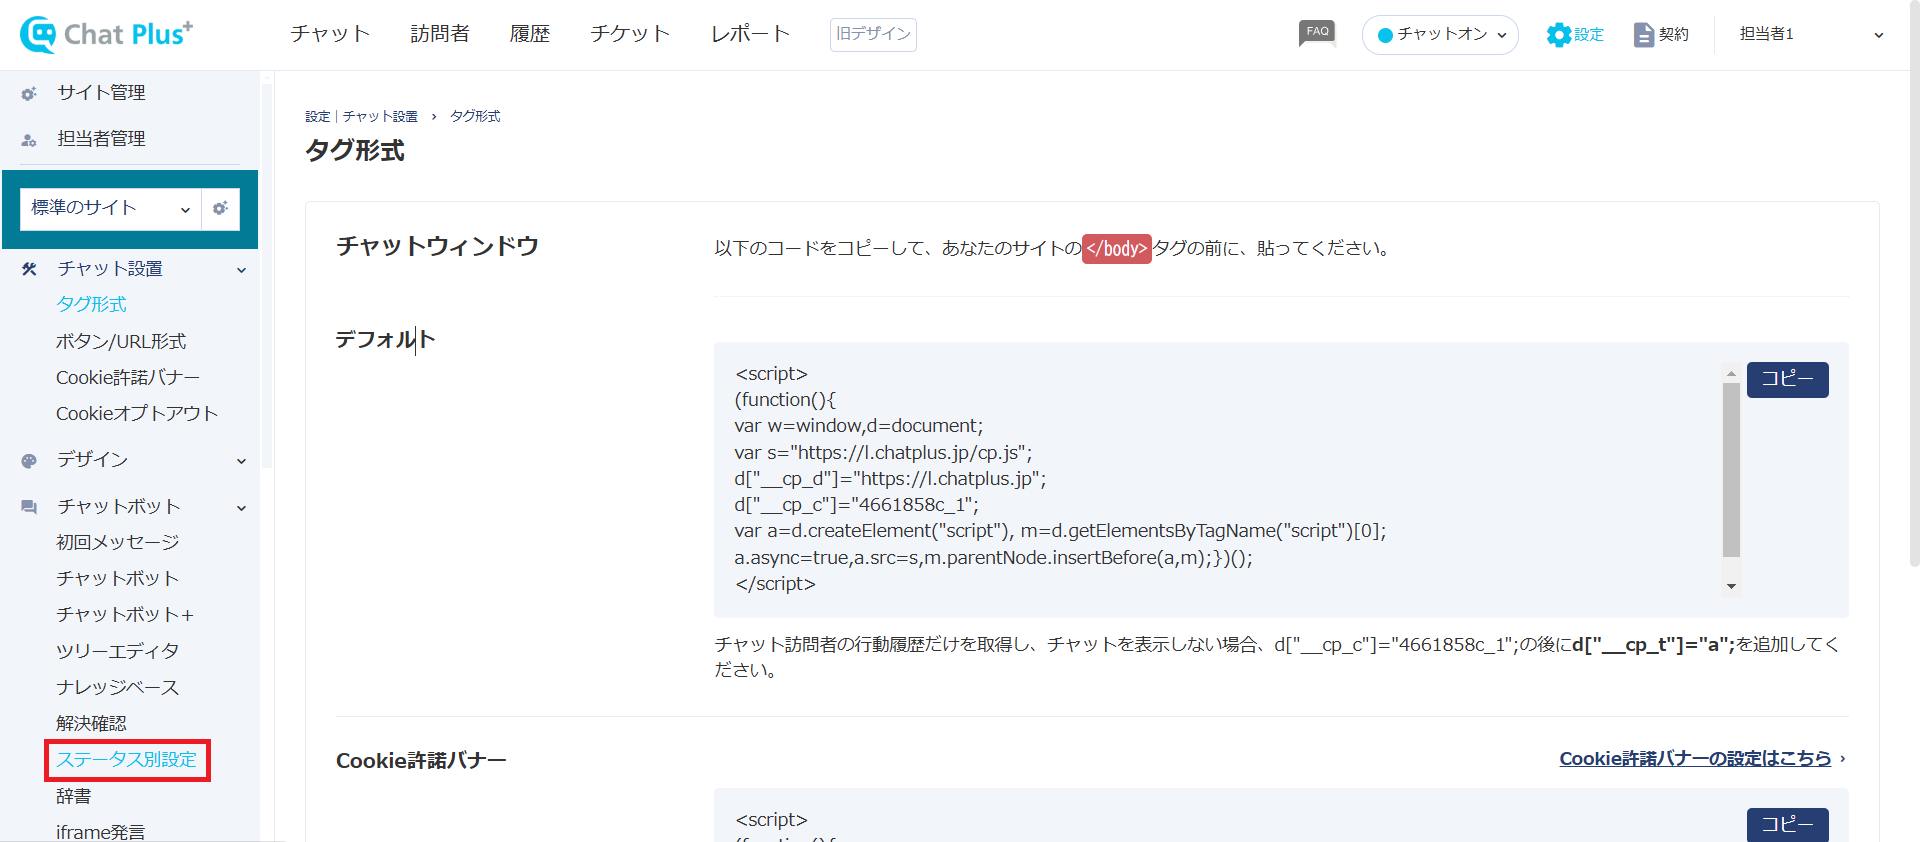Click the デフォルト heading
The height and width of the screenshot is (842, 1920).
pyautogui.click(x=385, y=340)
